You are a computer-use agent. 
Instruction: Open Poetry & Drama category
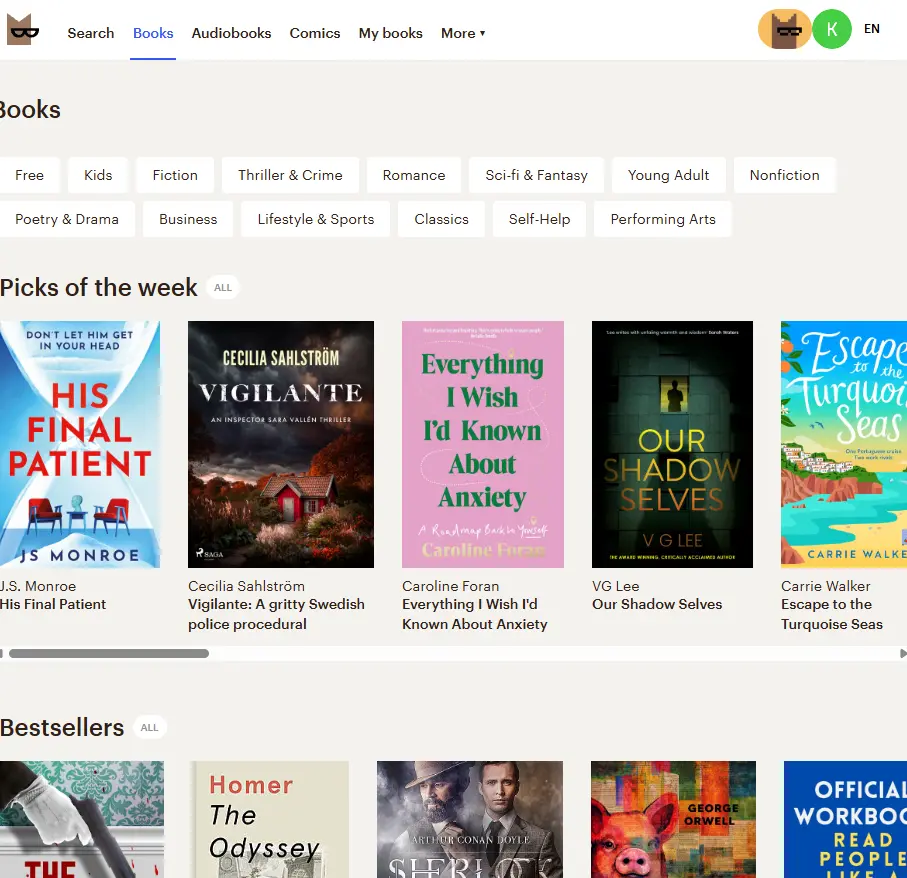pyautogui.click(x=67, y=219)
